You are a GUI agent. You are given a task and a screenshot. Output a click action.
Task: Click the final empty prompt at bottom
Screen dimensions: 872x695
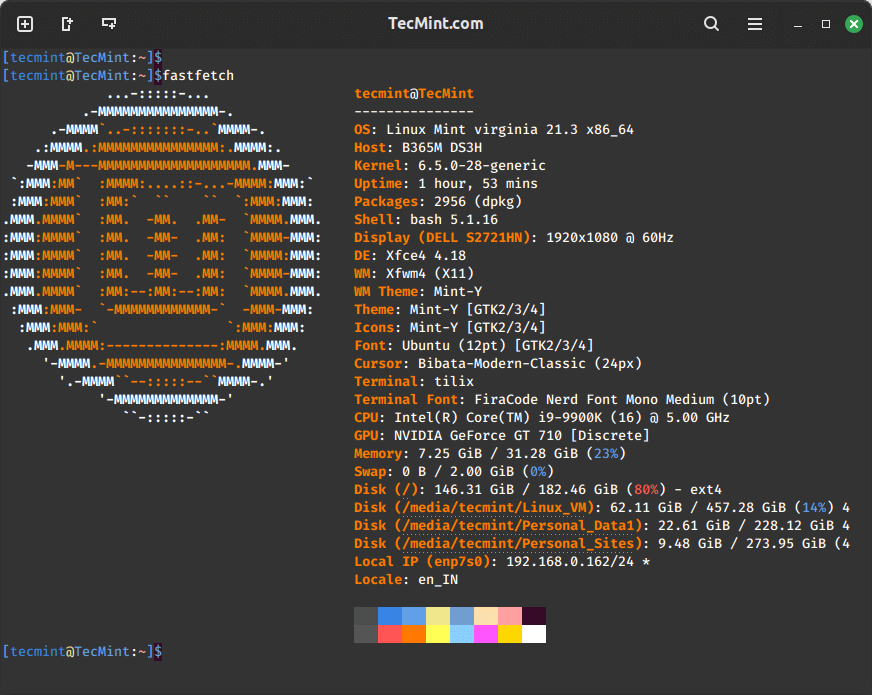click(82, 652)
